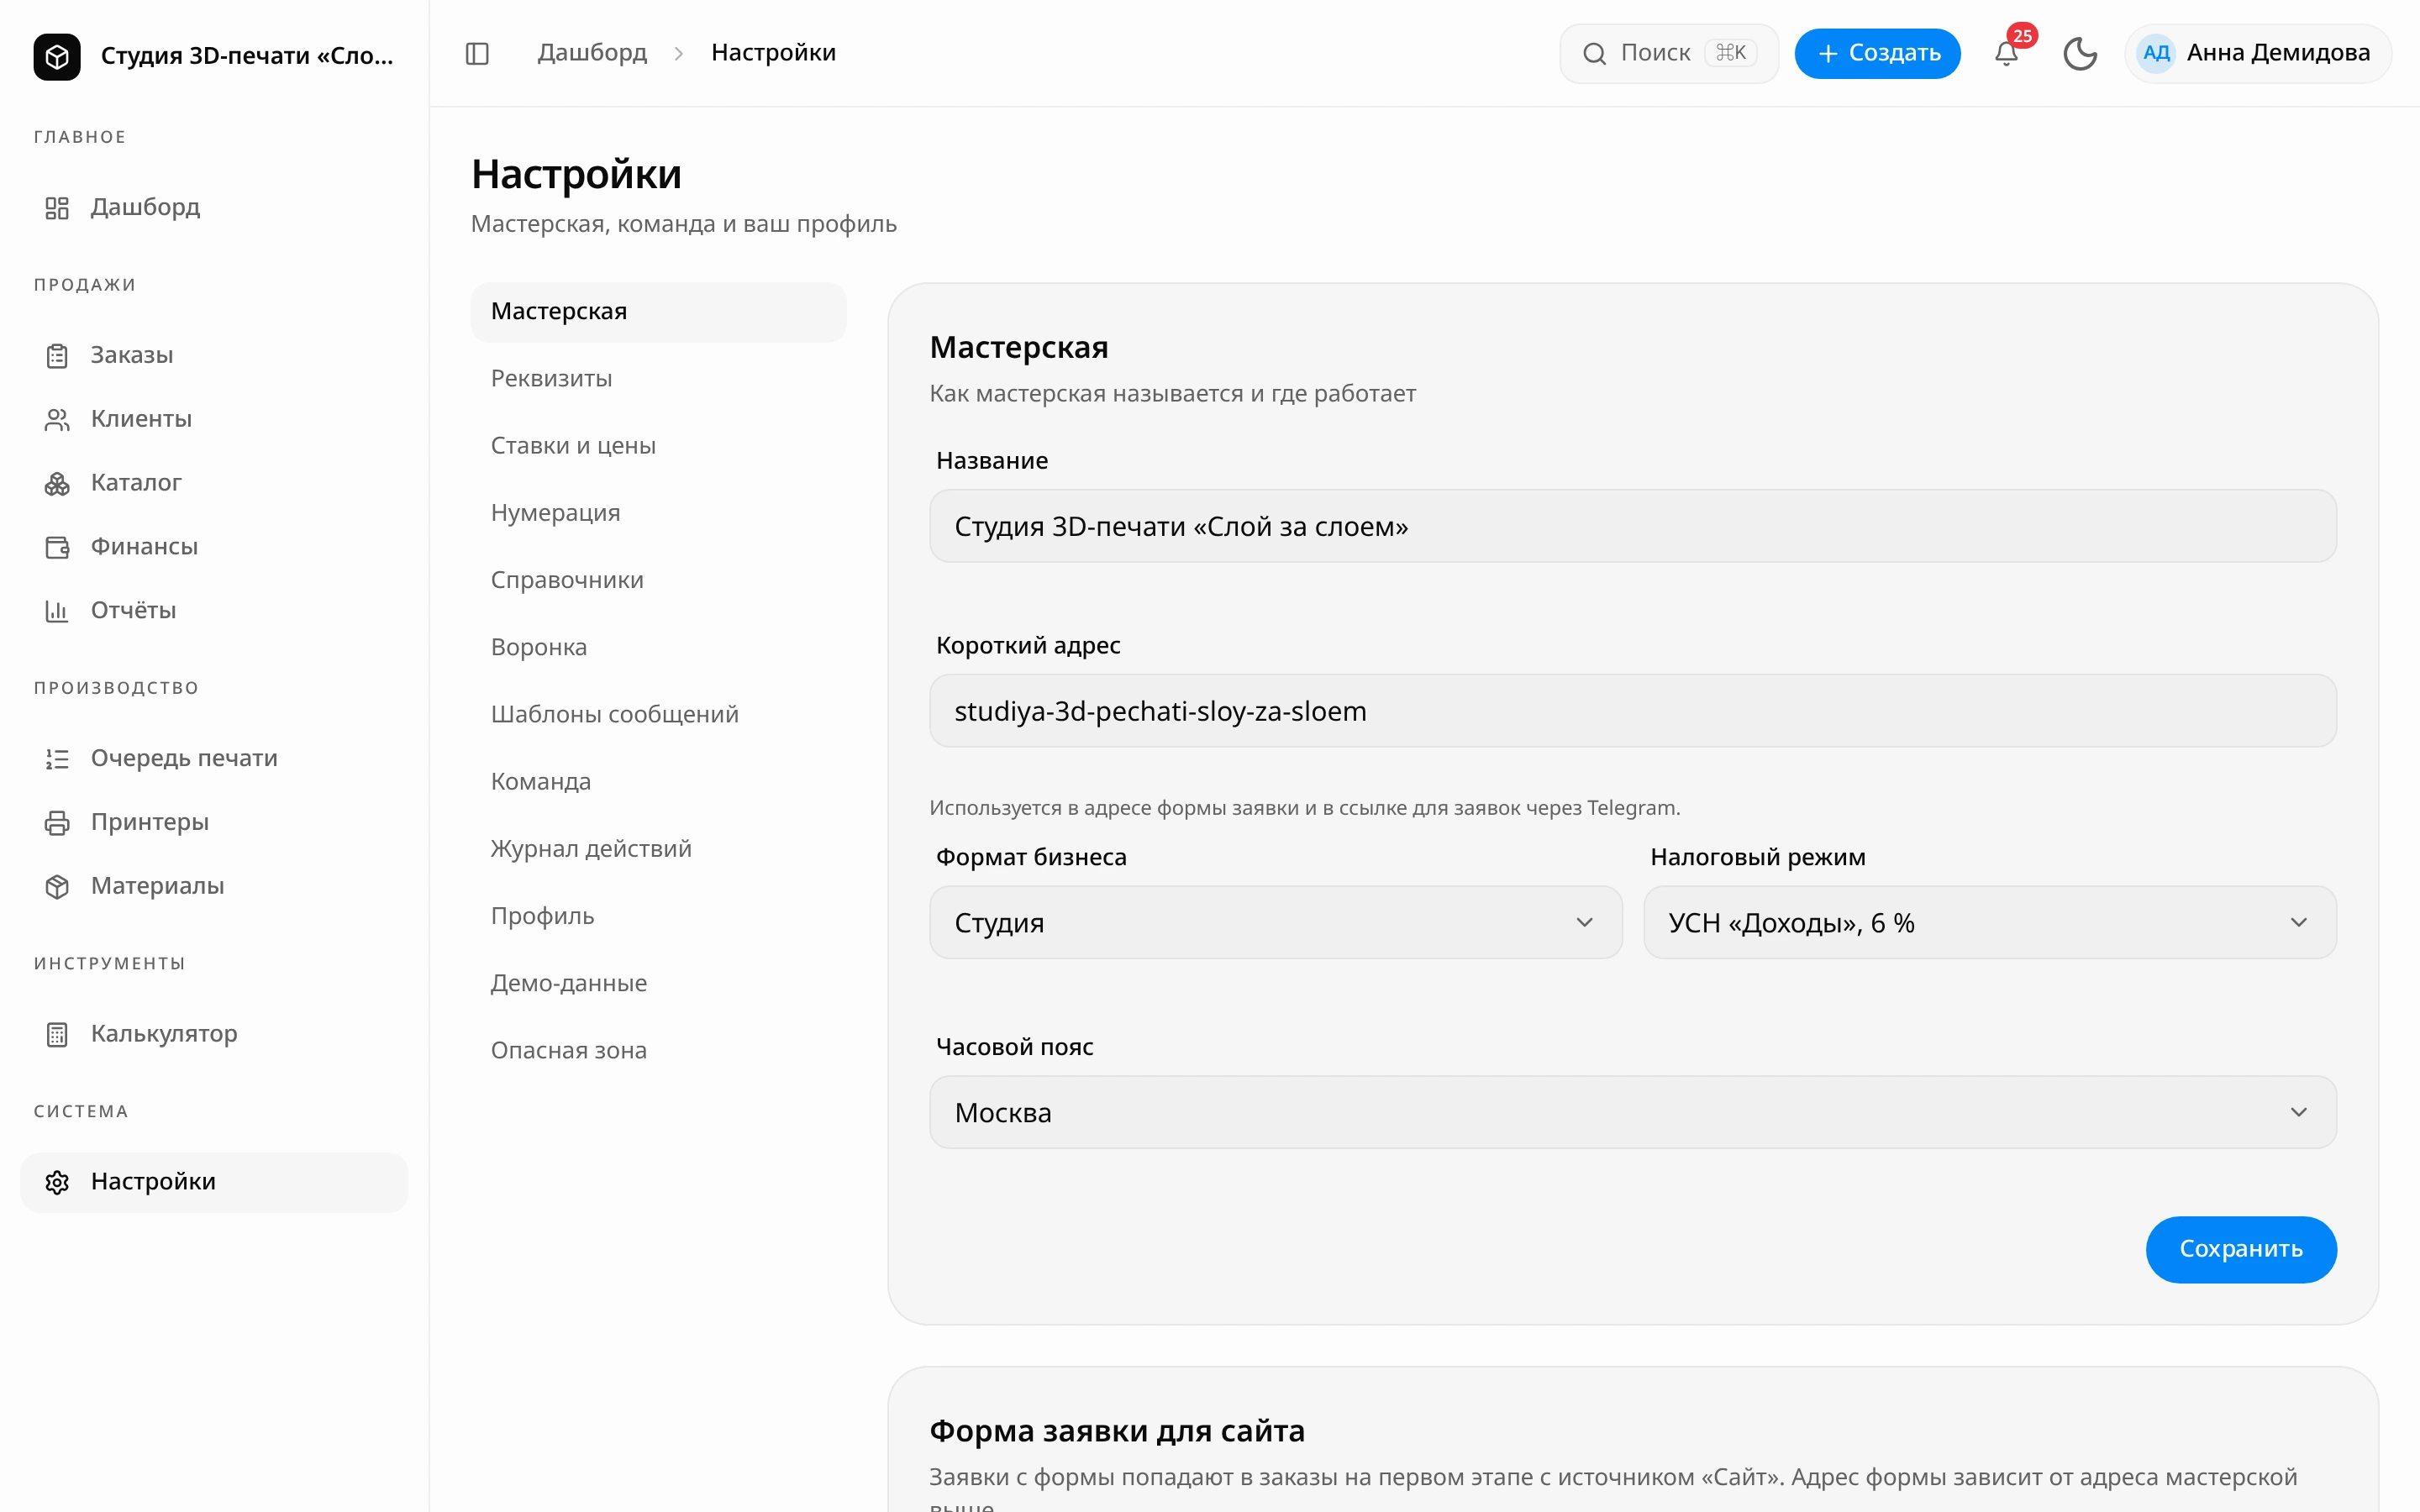The width and height of the screenshot is (2420, 1512).
Task: Select the Мастерская settings tab
Action: click(658, 312)
